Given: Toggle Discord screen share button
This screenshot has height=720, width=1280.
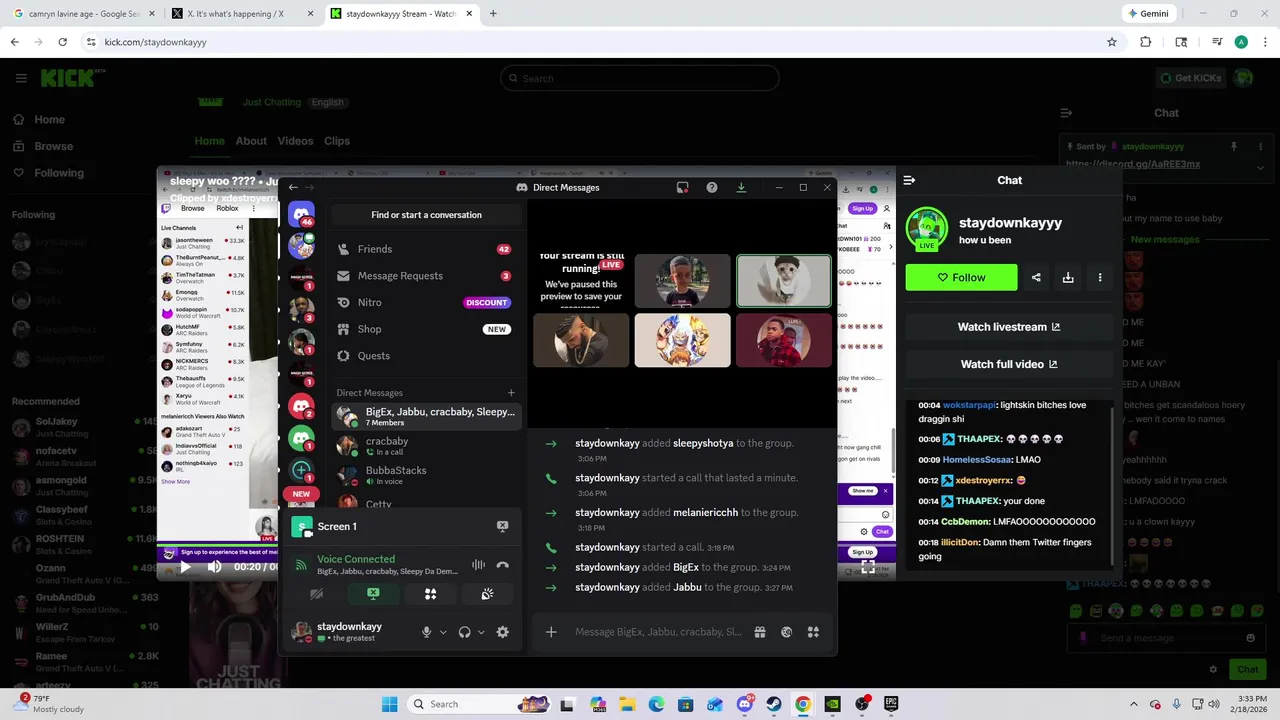Looking at the screenshot, I should tap(373, 594).
